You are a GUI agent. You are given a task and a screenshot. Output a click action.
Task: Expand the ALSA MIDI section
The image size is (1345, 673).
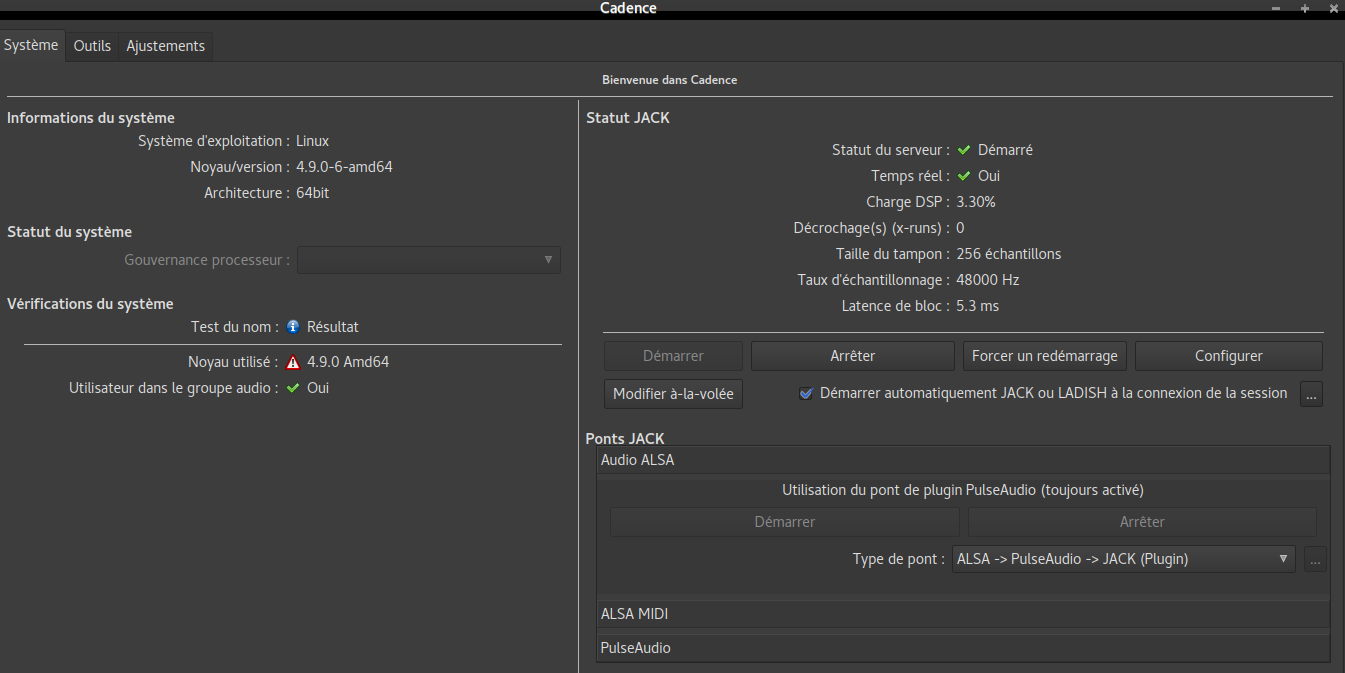[x=963, y=614]
